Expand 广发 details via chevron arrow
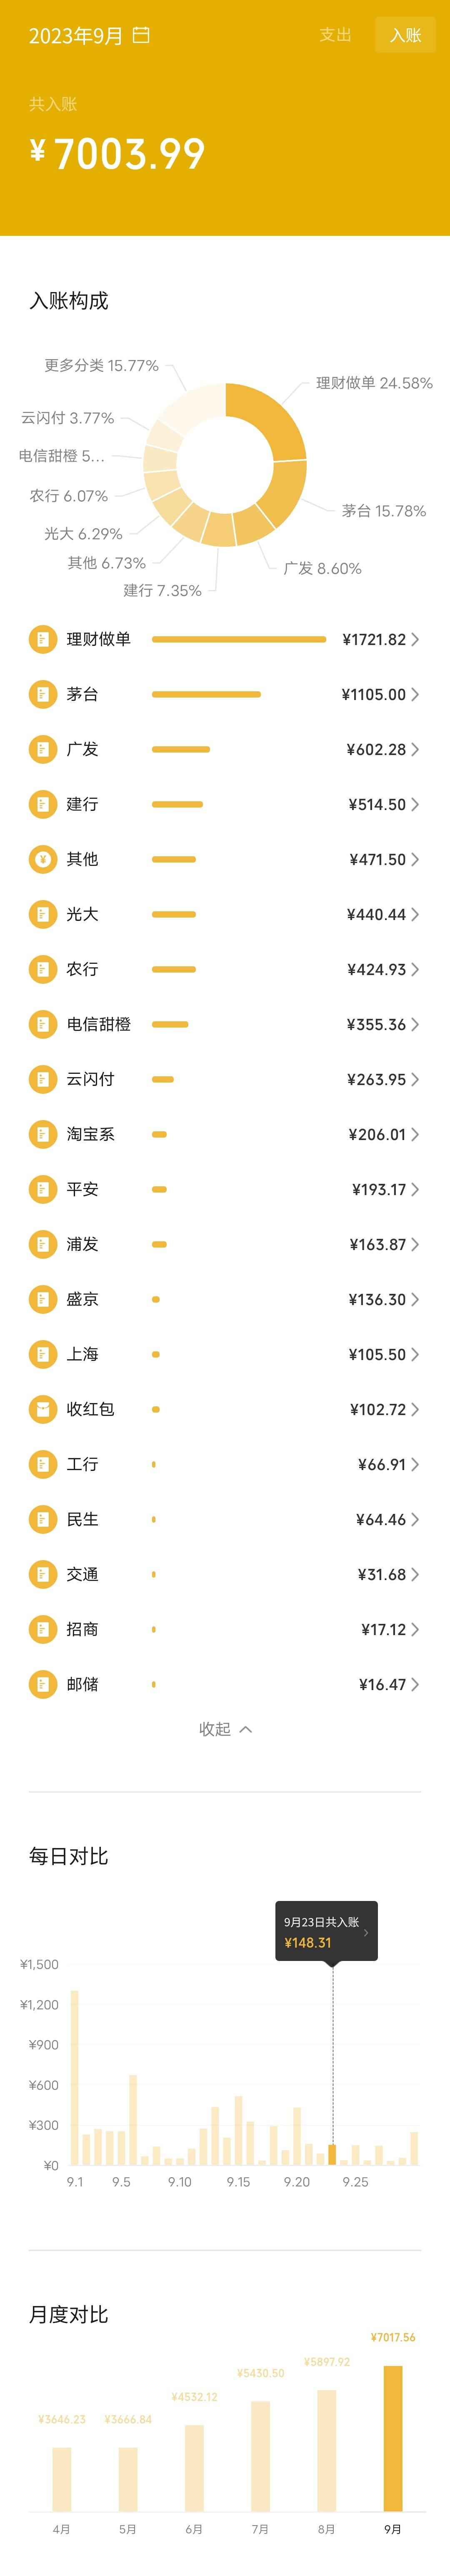This screenshot has width=450, height=2576. pos(415,749)
